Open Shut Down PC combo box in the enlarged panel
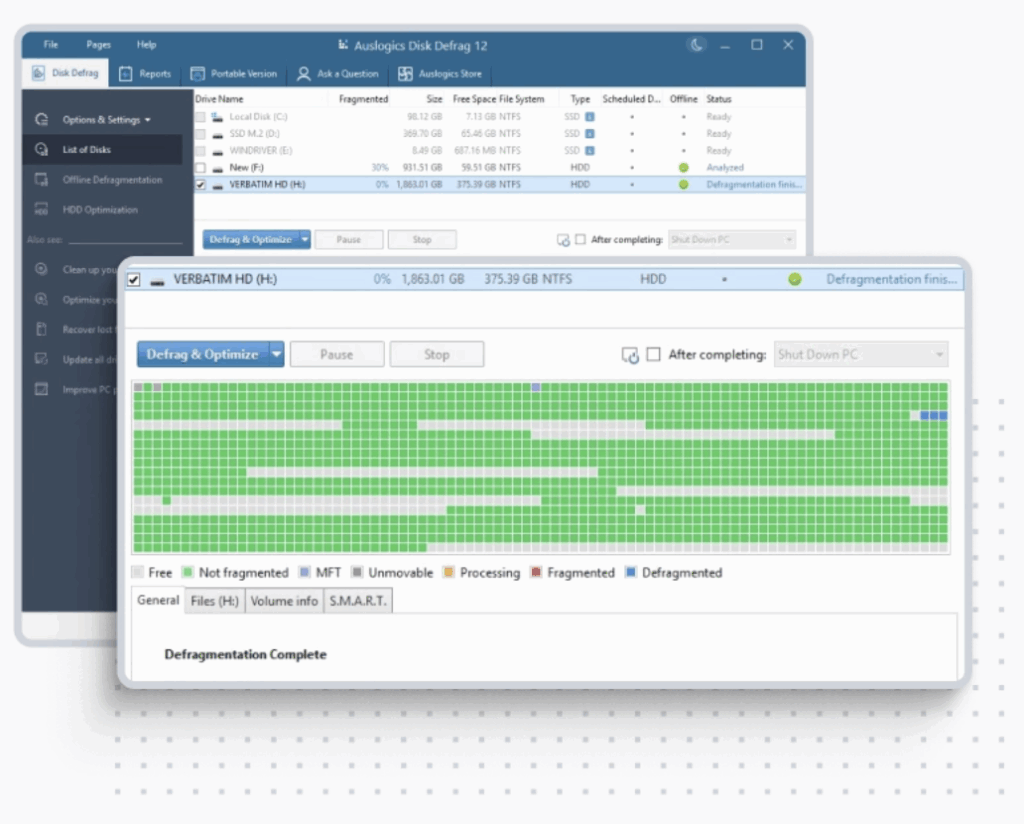 point(860,354)
